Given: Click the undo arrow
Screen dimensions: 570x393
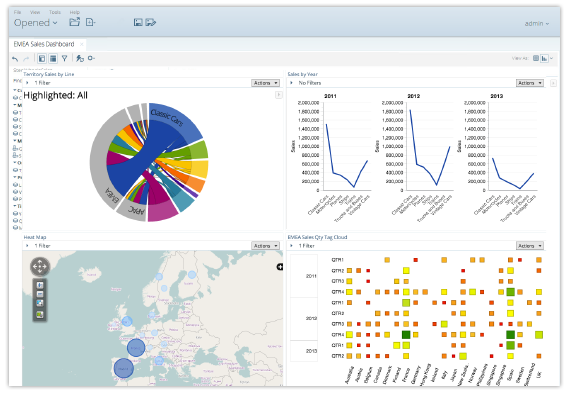Looking at the screenshot, I should tap(15, 59).
